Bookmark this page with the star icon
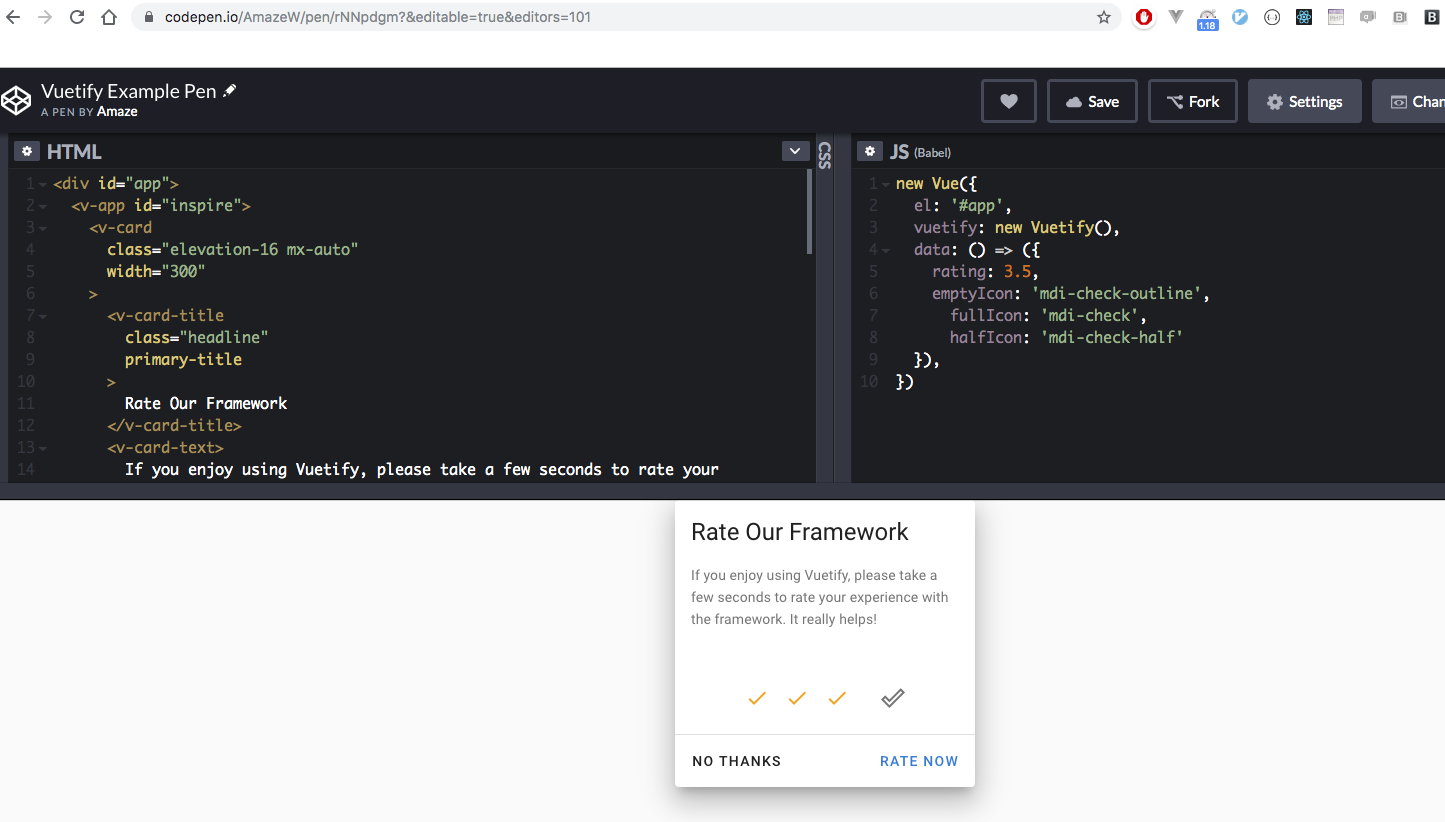1445x822 pixels. (1104, 17)
